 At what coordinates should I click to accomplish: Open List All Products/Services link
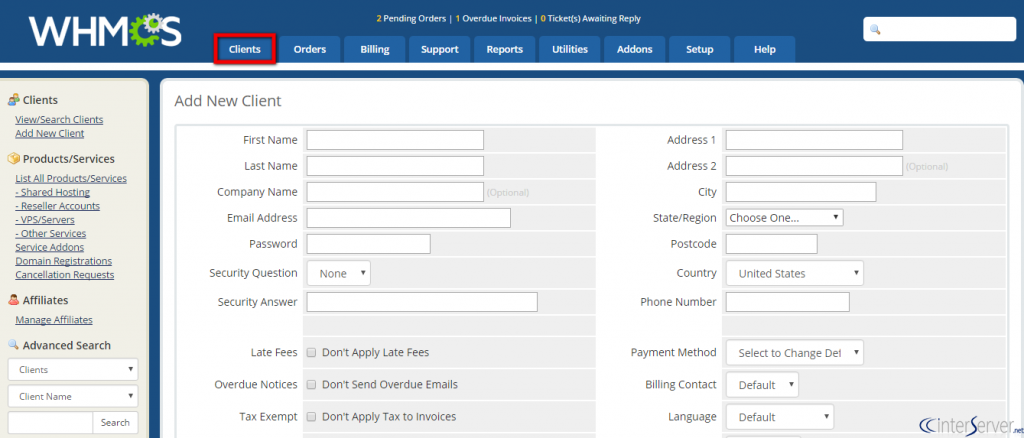[71, 178]
